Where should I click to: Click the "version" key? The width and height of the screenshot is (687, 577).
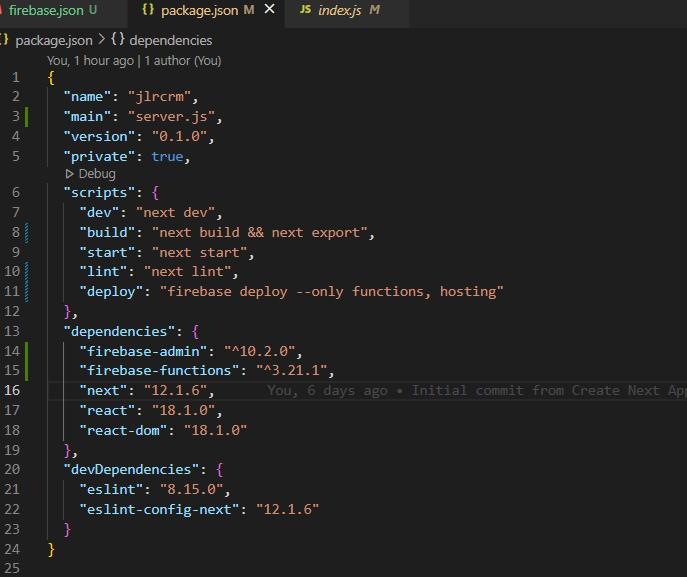pyautogui.click(x=99, y=137)
